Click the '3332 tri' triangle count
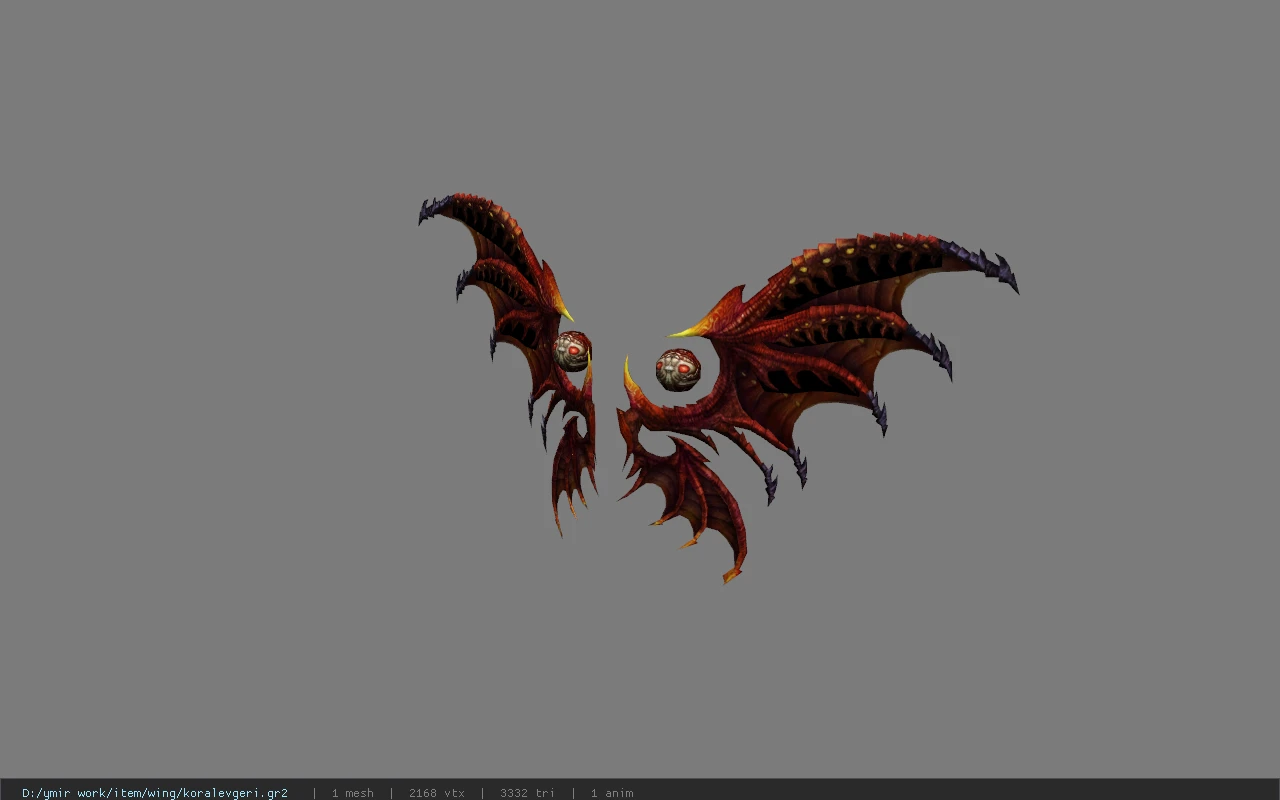This screenshot has height=800, width=1280. click(x=527, y=793)
